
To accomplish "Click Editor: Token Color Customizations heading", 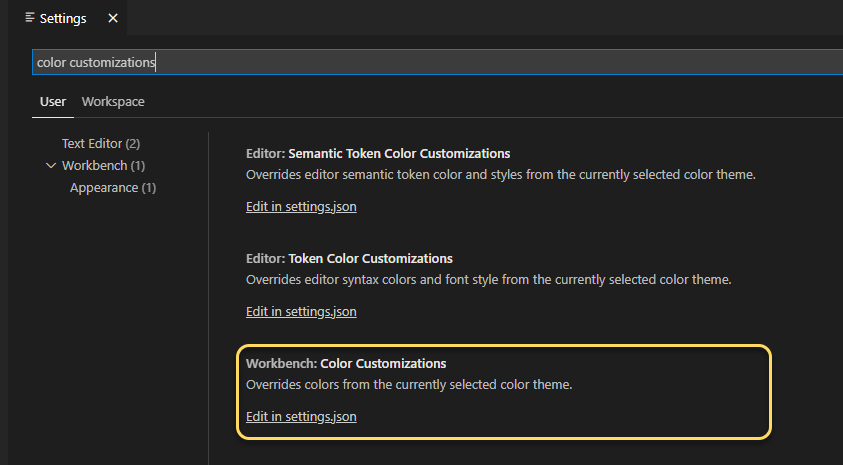I will [349, 258].
